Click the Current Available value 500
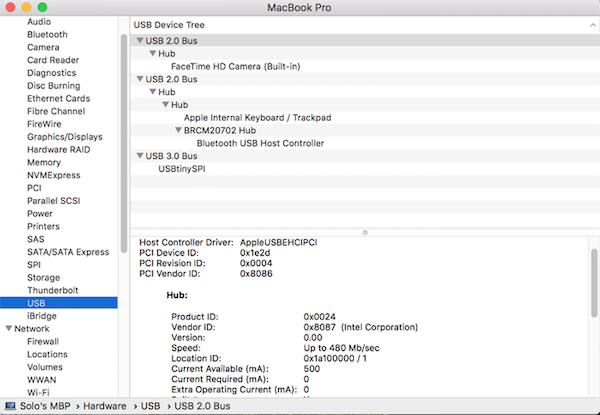 pos(311,369)
